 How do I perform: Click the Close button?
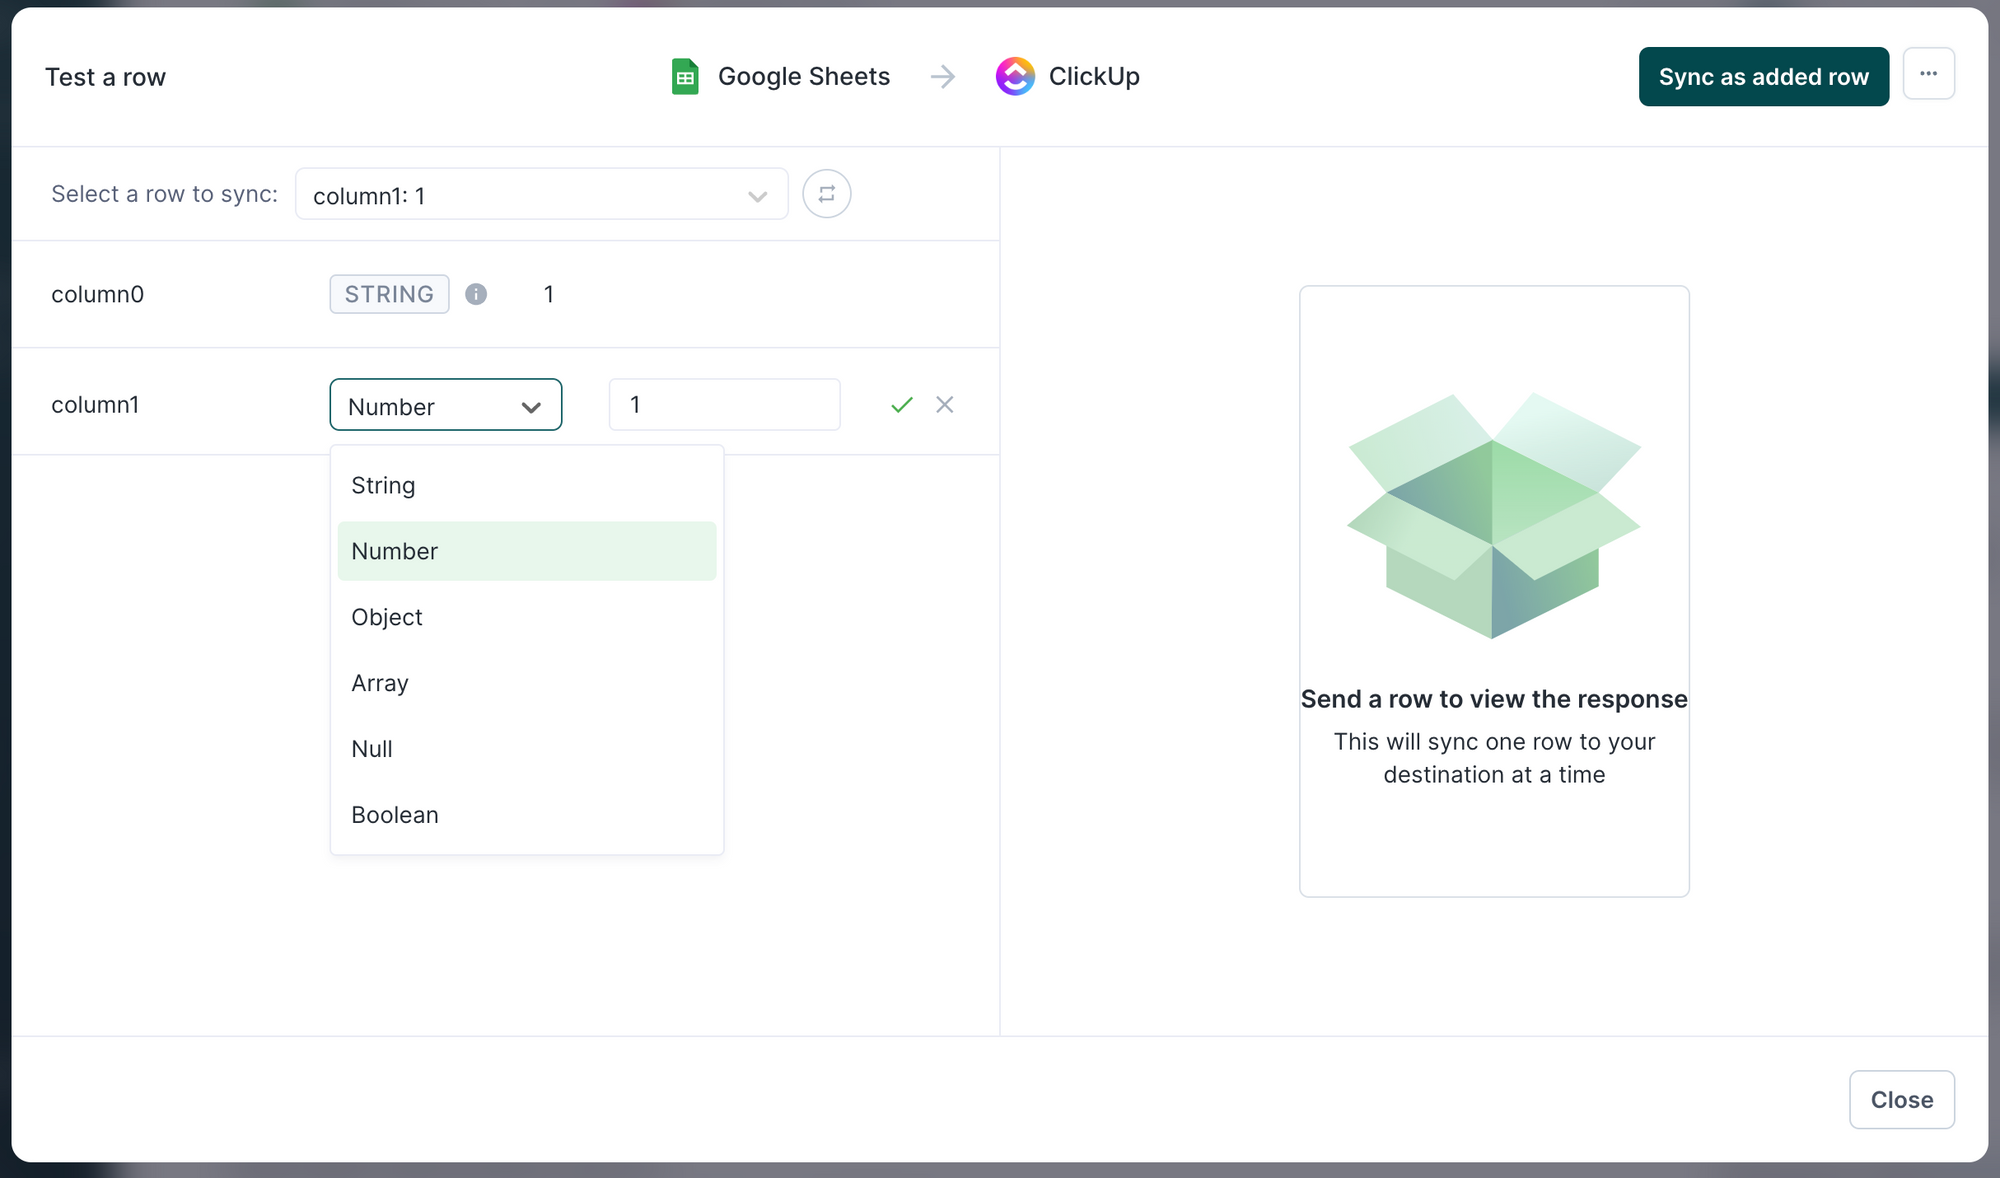pos(1901,1100)
